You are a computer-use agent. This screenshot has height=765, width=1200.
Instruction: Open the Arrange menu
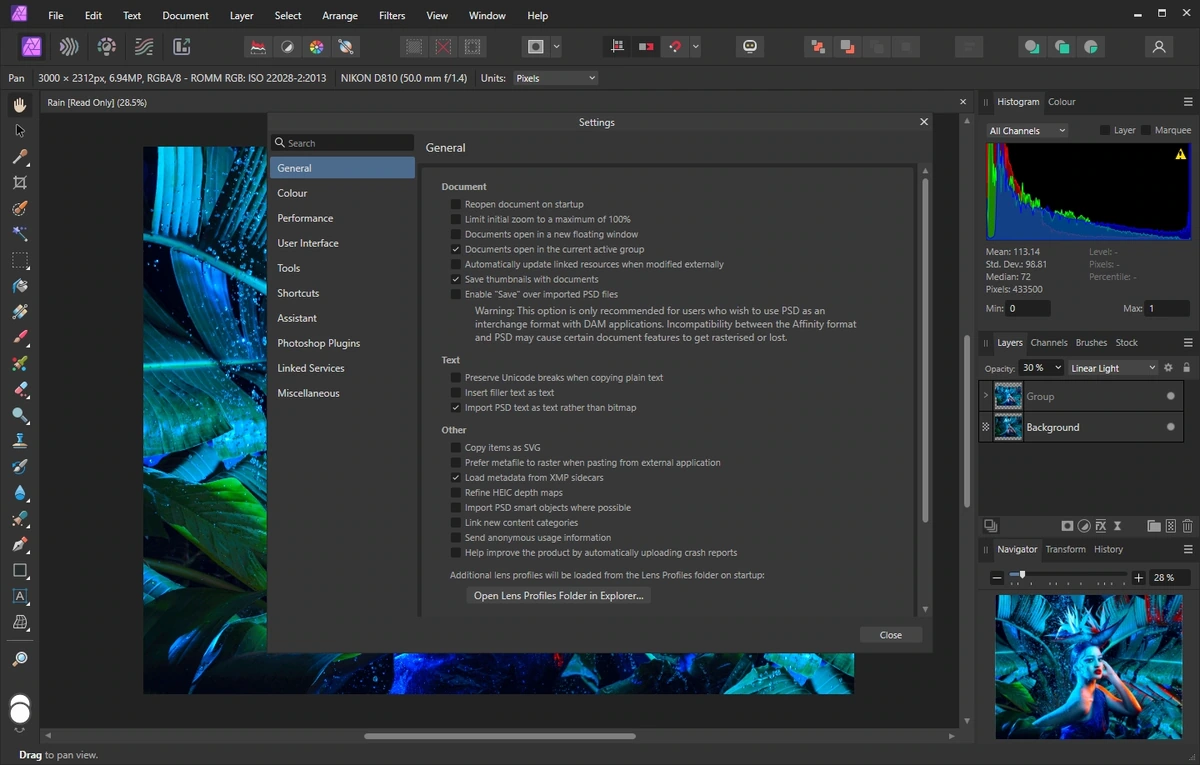click(x=340, y=16)
